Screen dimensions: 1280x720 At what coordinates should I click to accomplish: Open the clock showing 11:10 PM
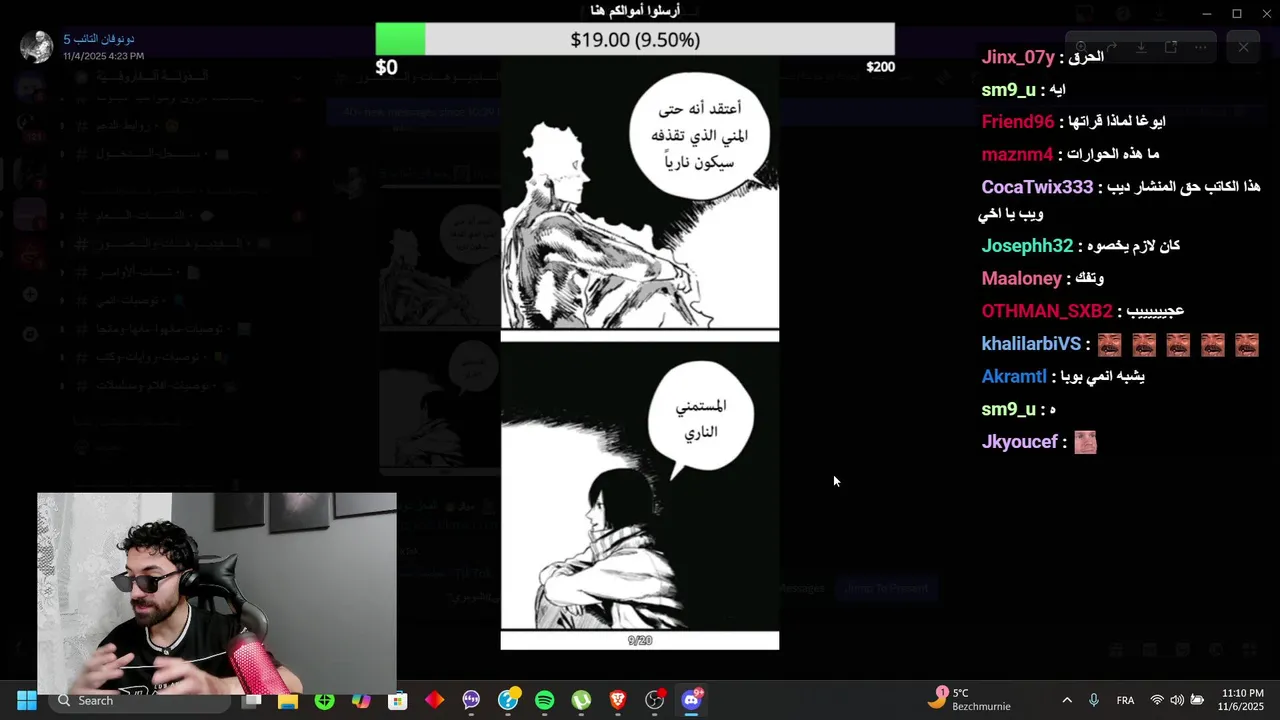(1242, 699)
